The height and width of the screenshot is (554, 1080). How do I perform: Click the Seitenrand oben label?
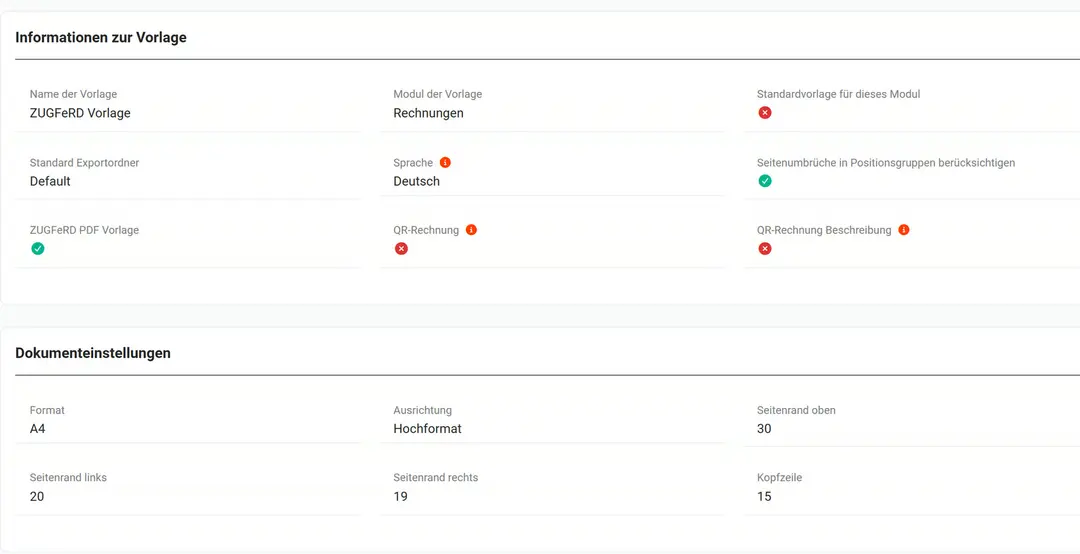tap(796, 410)
